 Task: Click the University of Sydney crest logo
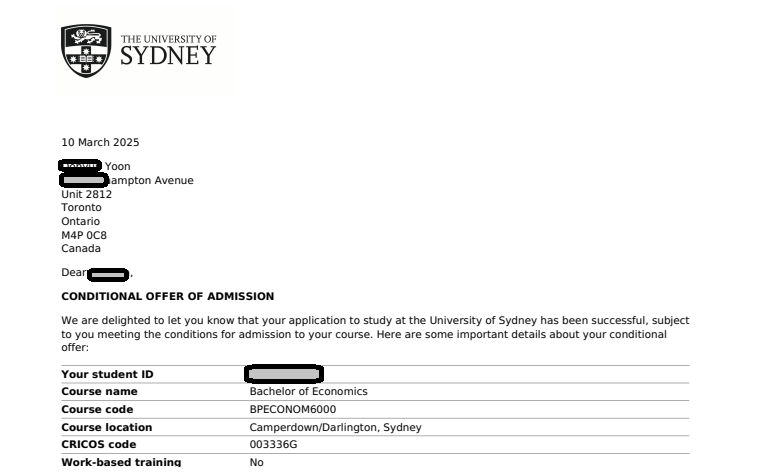point(86,50)
